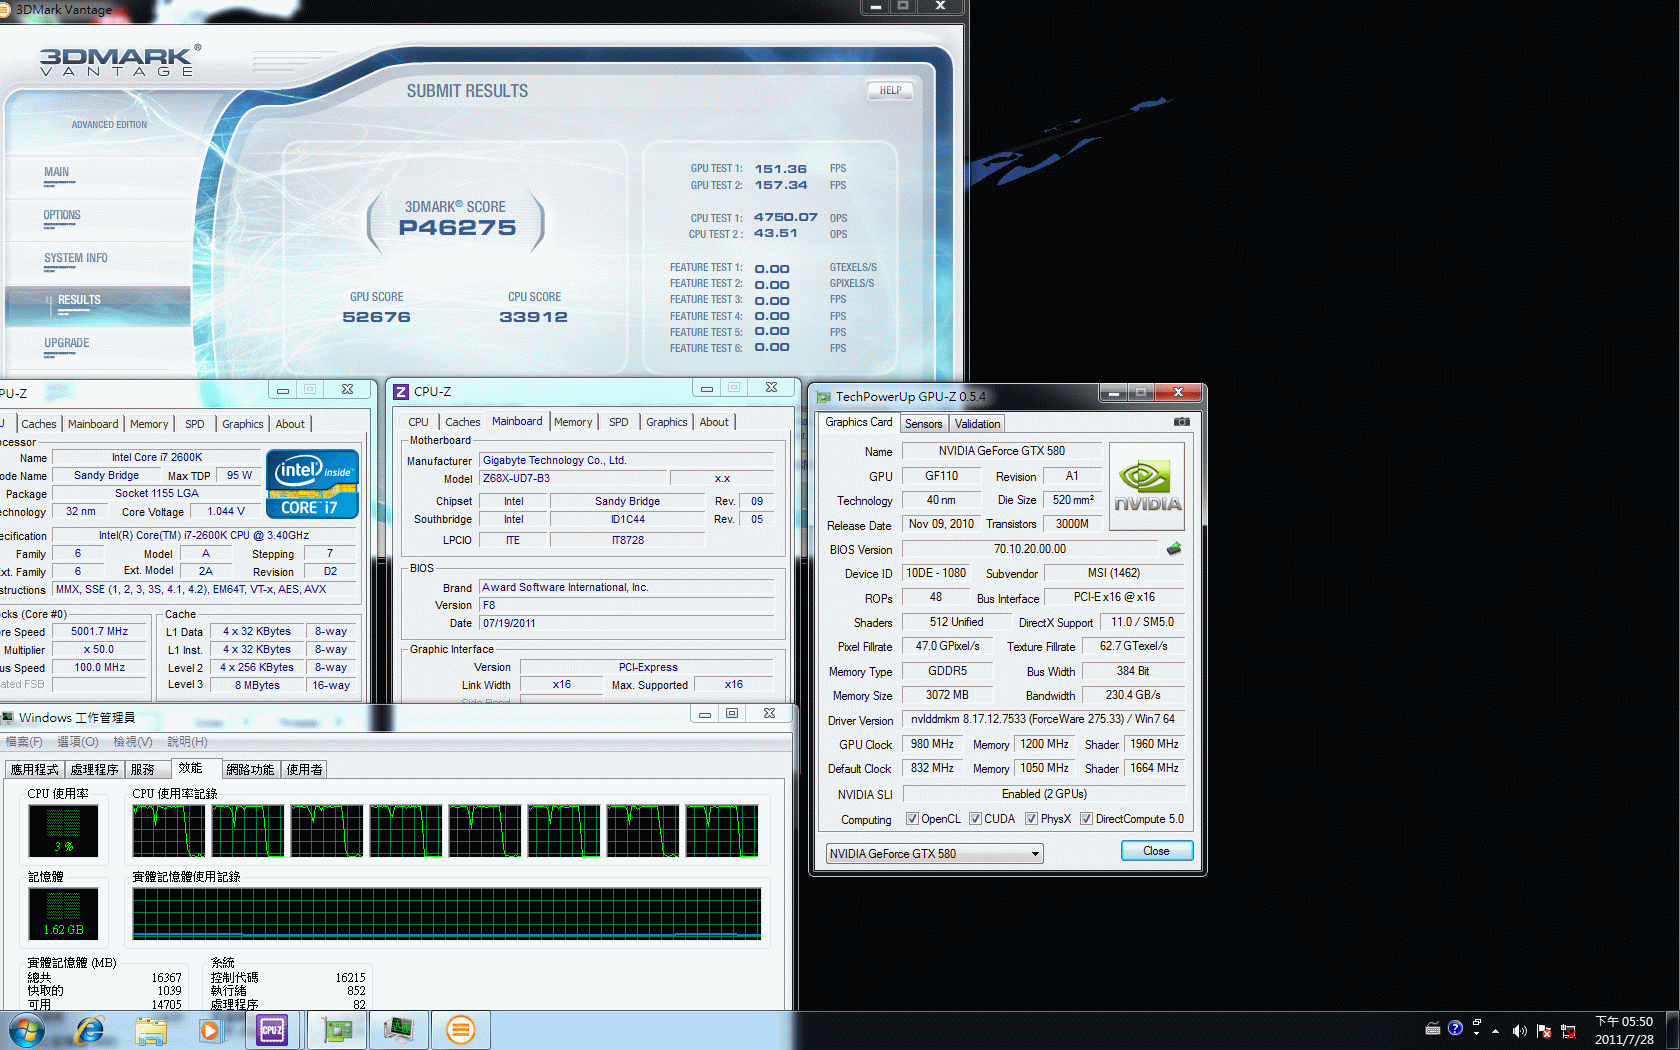Image resolution: width=1680 pixels, height=1050 pixels.
Task: Click Show Desktop strip at taskbar end
Action: pos(1672,1030)
